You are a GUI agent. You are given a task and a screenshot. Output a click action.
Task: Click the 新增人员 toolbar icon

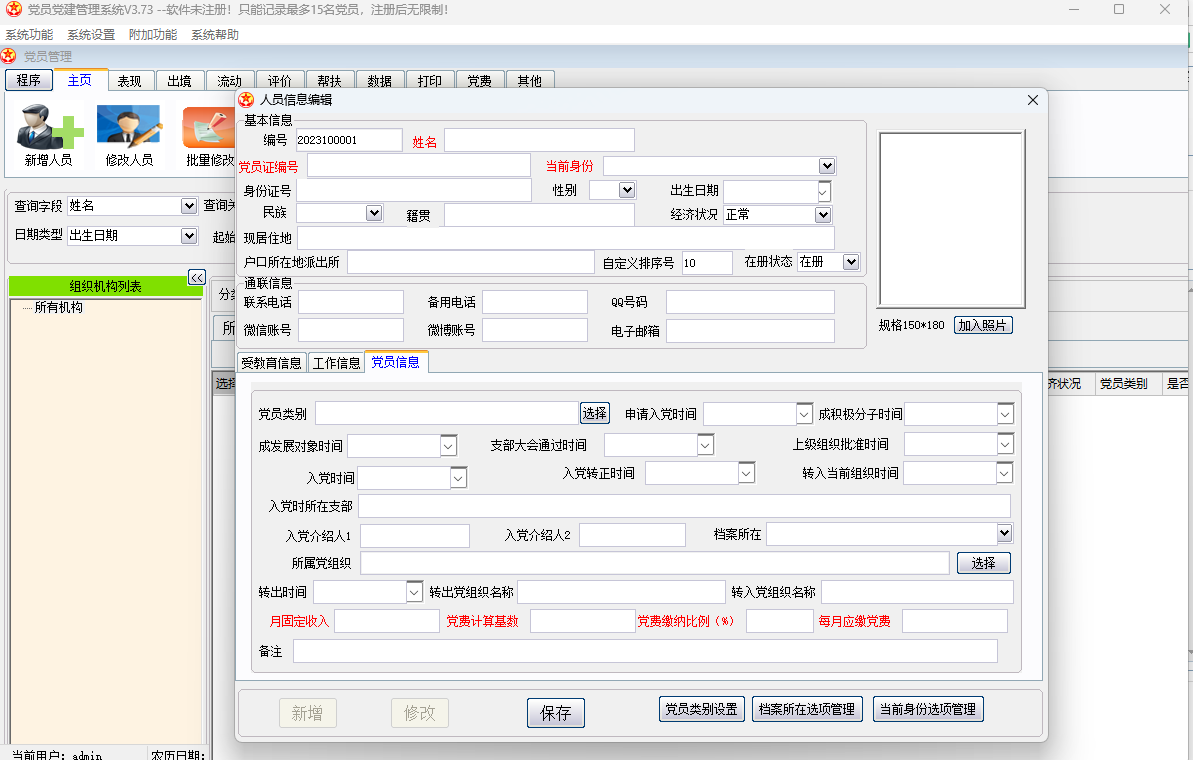(49, 135)
